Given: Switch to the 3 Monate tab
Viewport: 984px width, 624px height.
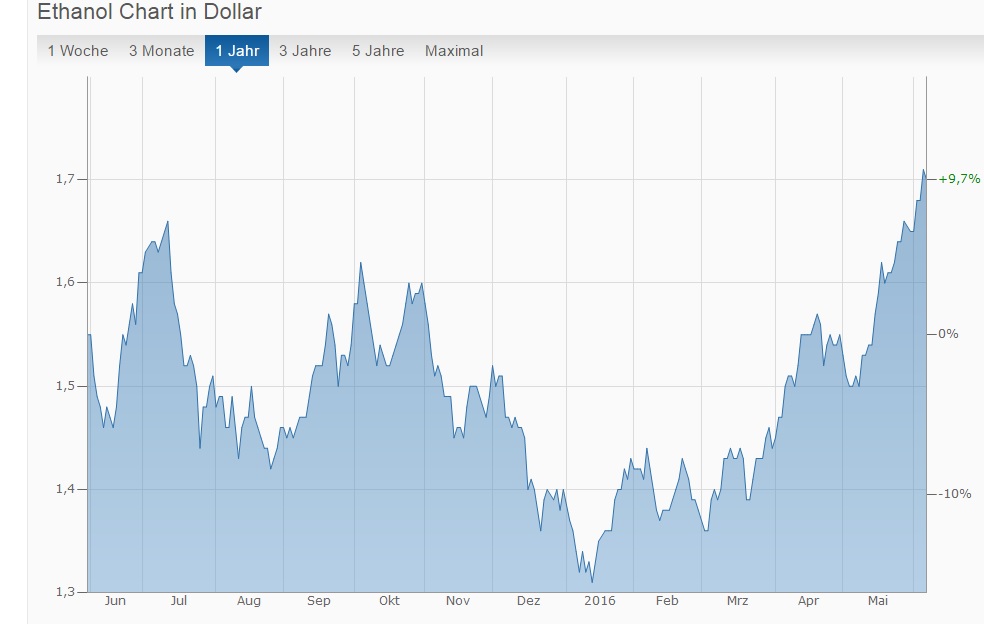Looking at the screenshot, I should coord(161,51).
